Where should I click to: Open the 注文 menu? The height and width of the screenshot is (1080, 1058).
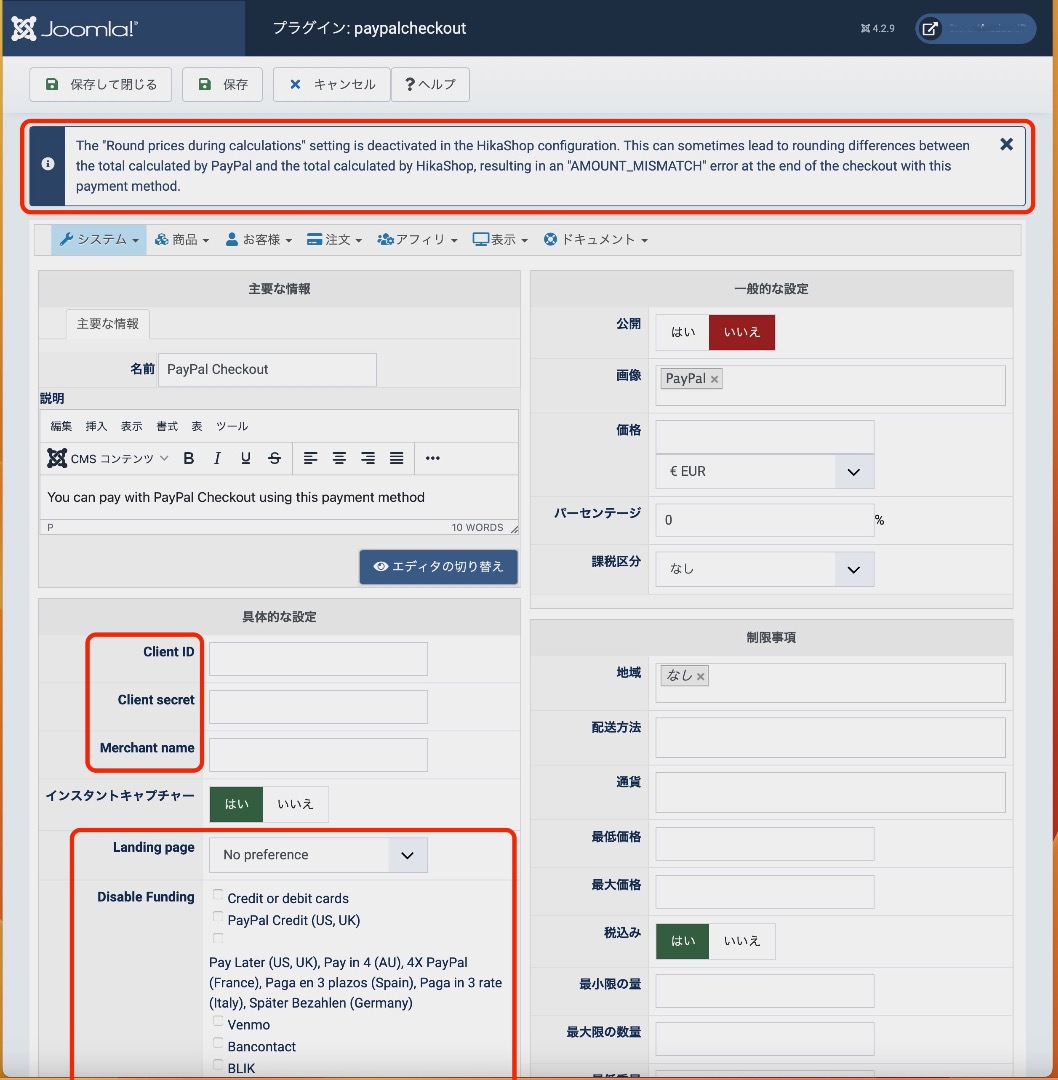point(334,240)
